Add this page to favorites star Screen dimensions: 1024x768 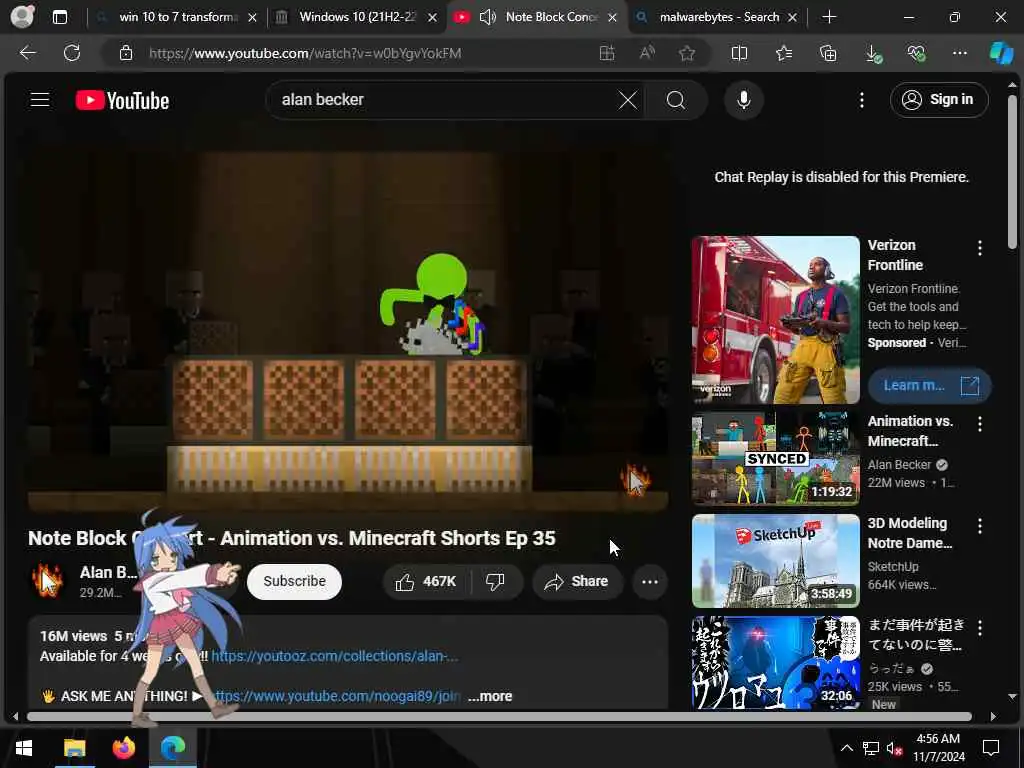(686, 53)
